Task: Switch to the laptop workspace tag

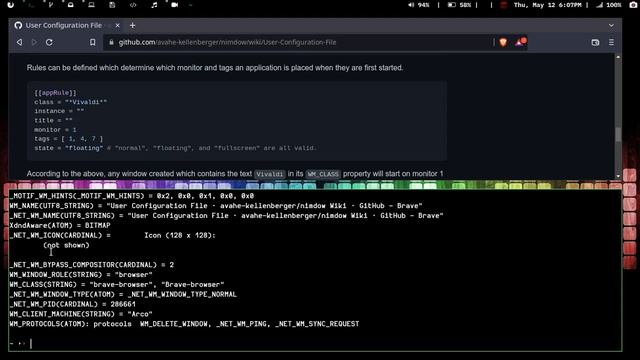Action: coord(91,5)
